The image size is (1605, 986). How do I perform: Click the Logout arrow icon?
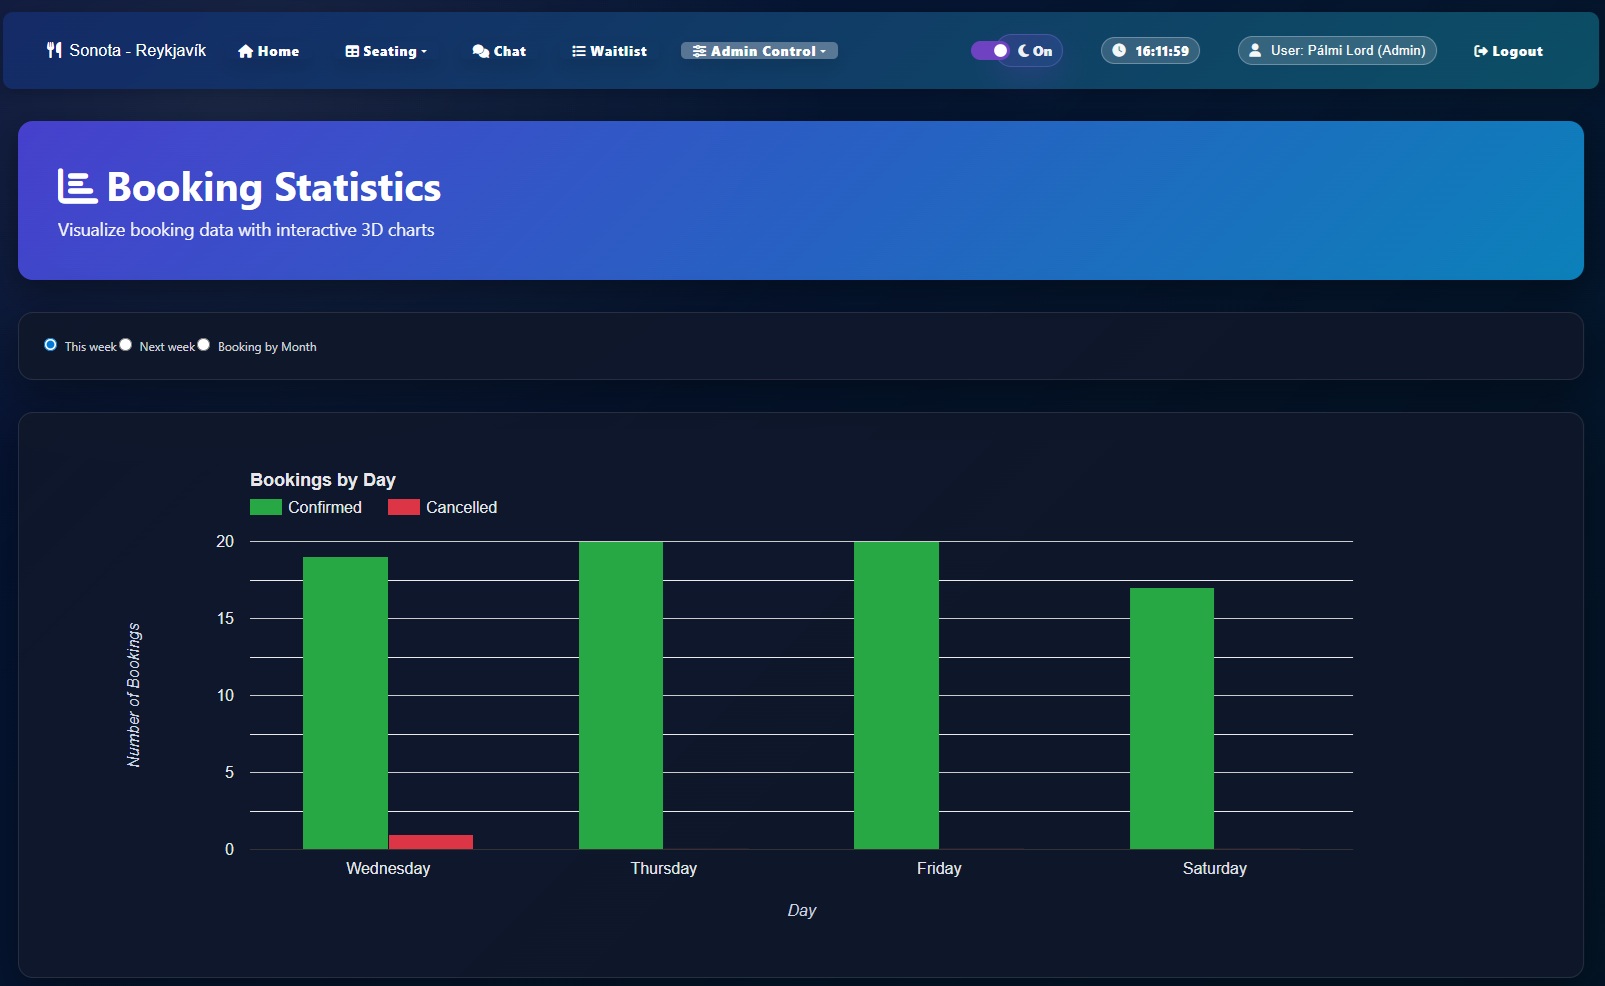click(1480, 51)
